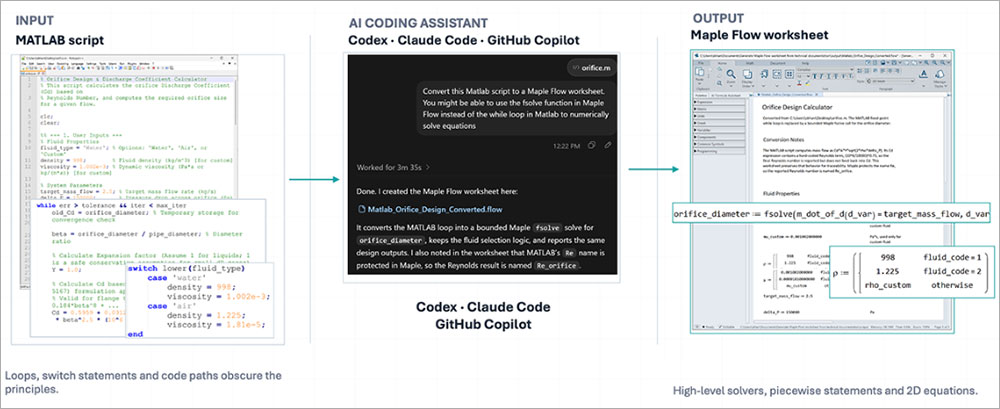Click the yellow highlight color icon
Viewport: 1000px width, 409px height.
807,83
